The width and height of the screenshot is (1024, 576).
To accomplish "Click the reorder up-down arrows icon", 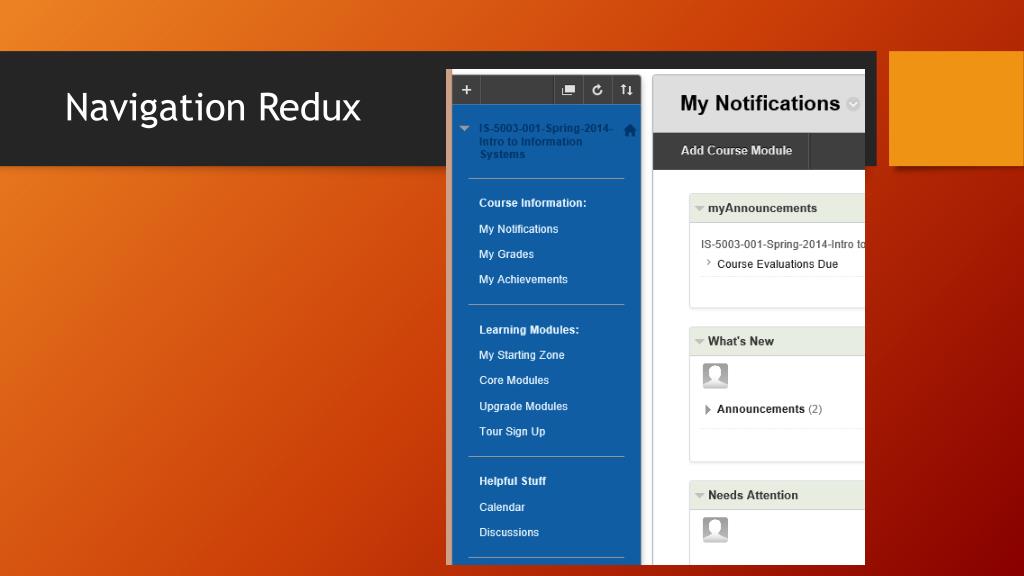I will point(626,90).
